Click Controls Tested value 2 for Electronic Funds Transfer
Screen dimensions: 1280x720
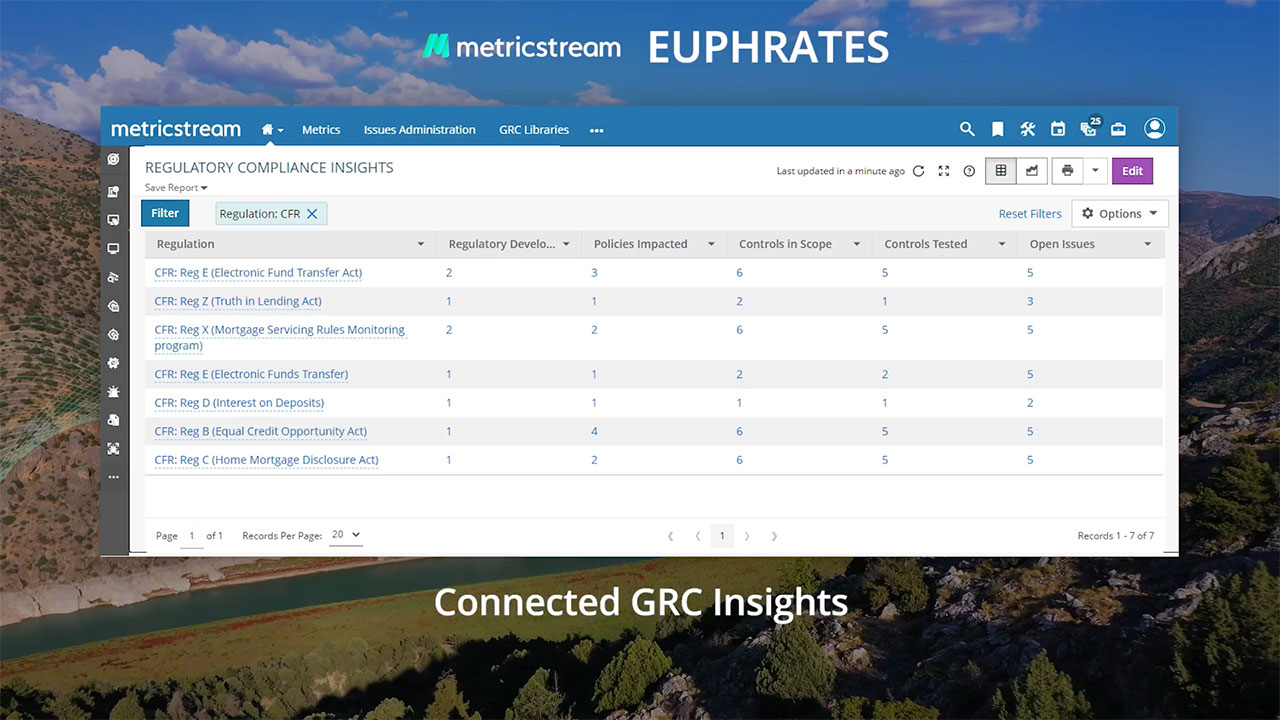(x=885, y=374)
